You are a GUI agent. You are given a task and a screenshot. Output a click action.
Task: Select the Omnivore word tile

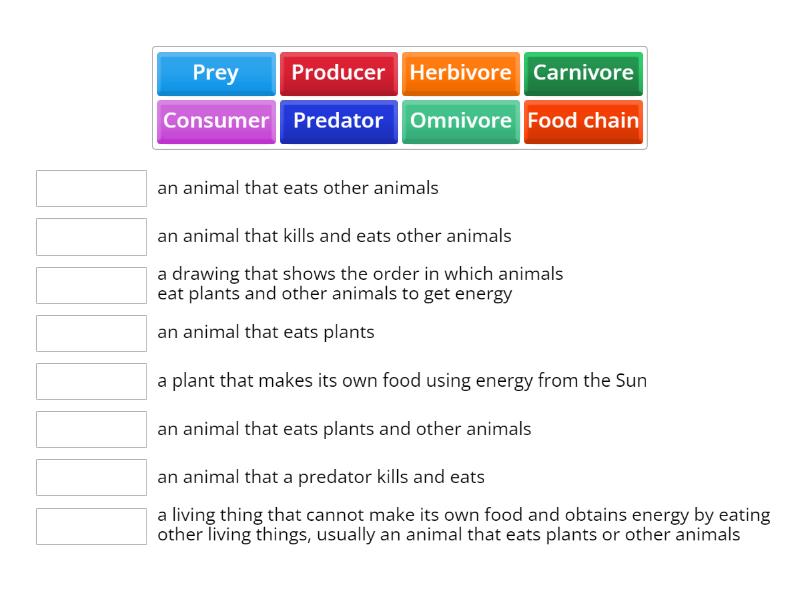[x=461, y=121]
